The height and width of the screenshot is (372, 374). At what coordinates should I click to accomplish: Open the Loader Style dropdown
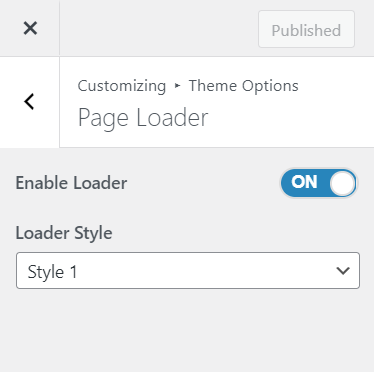point(188,270)
